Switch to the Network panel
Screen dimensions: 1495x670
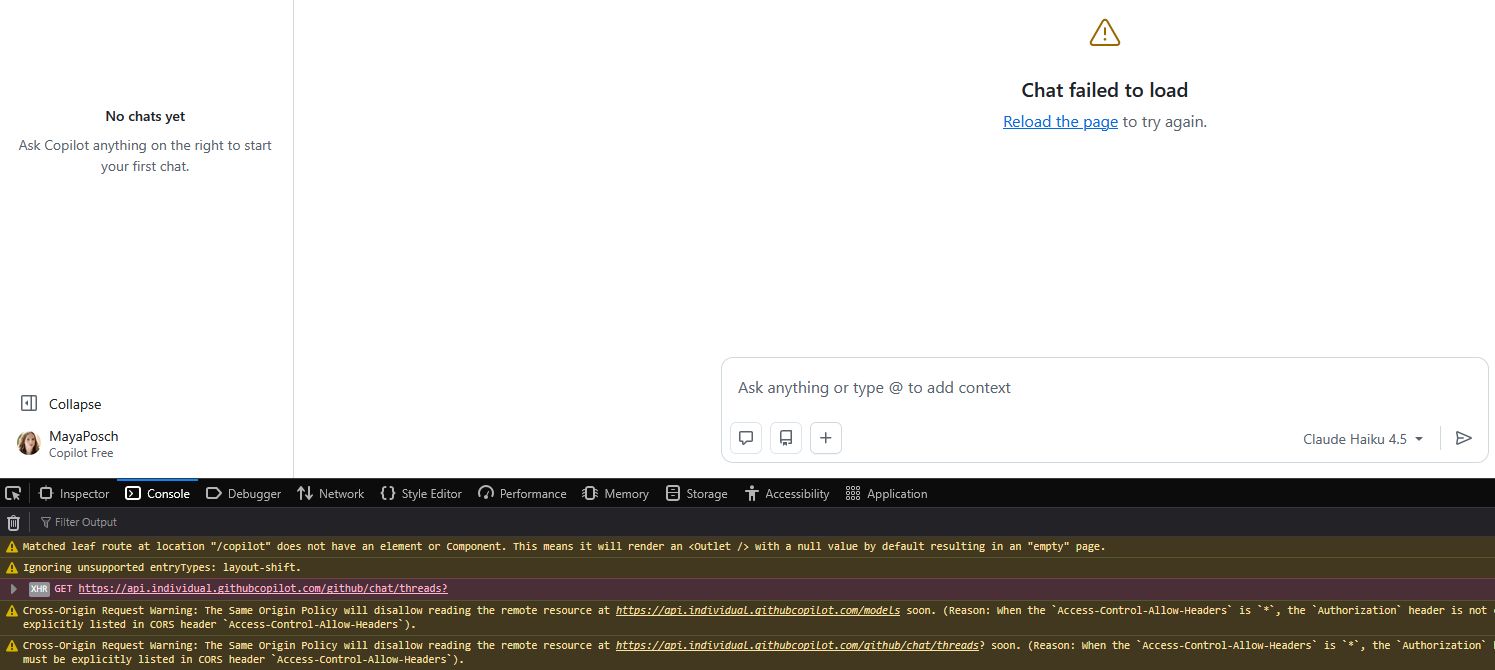331,493
